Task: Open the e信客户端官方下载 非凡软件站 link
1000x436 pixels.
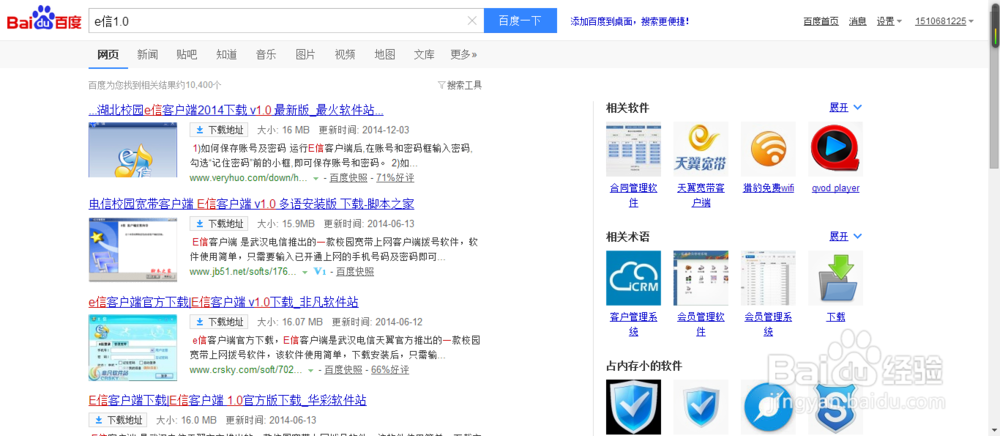Action: 223,302
